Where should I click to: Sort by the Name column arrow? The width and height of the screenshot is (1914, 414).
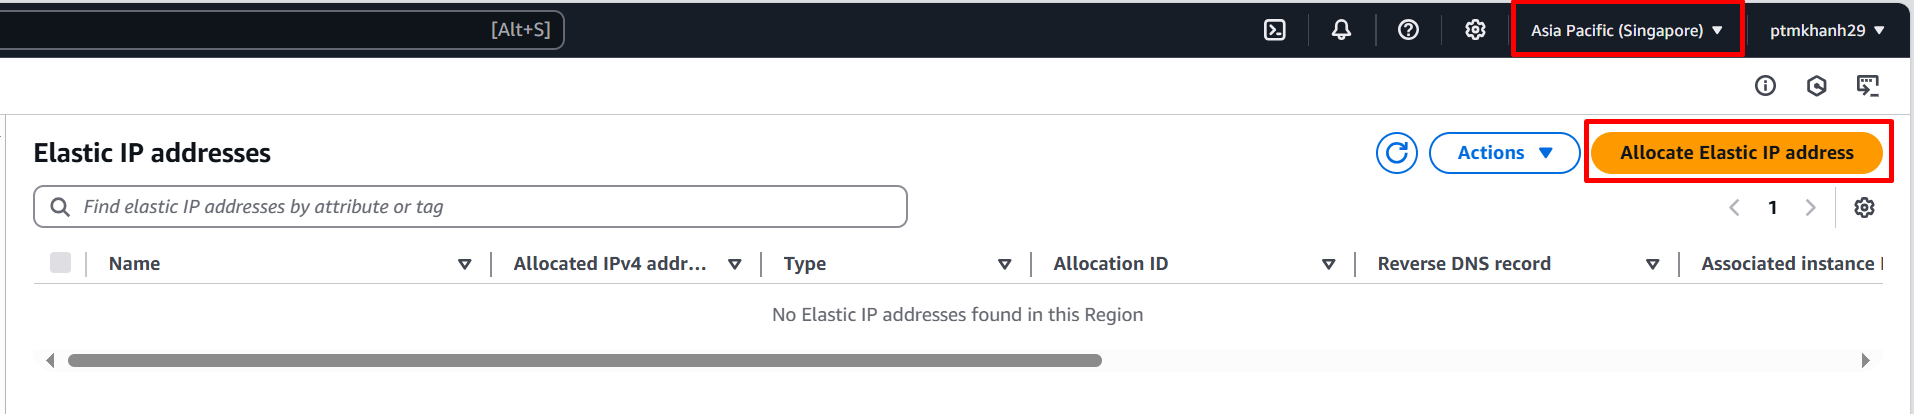[465, 264]
